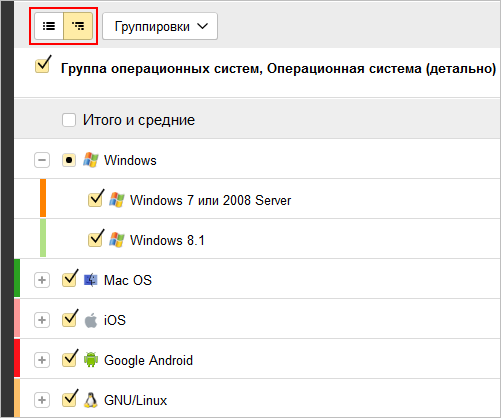Viewport: 501px width, 418px height.
Task: Click the Windows 8.1 row label
Action: coord(167,240)
